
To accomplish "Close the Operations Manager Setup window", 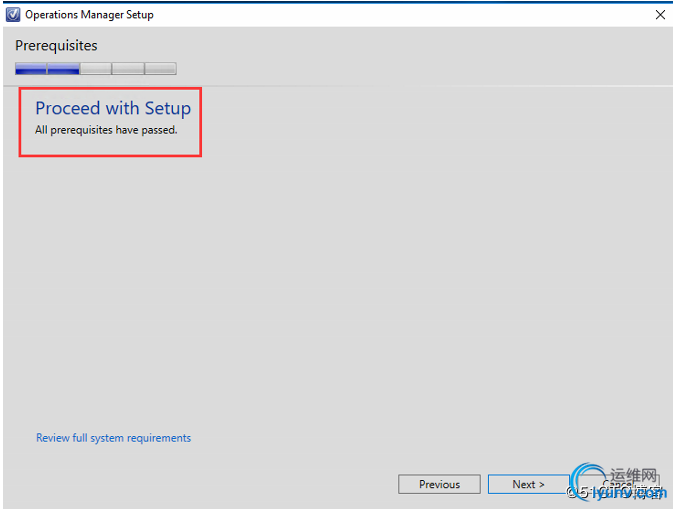I will pos(660,15).
